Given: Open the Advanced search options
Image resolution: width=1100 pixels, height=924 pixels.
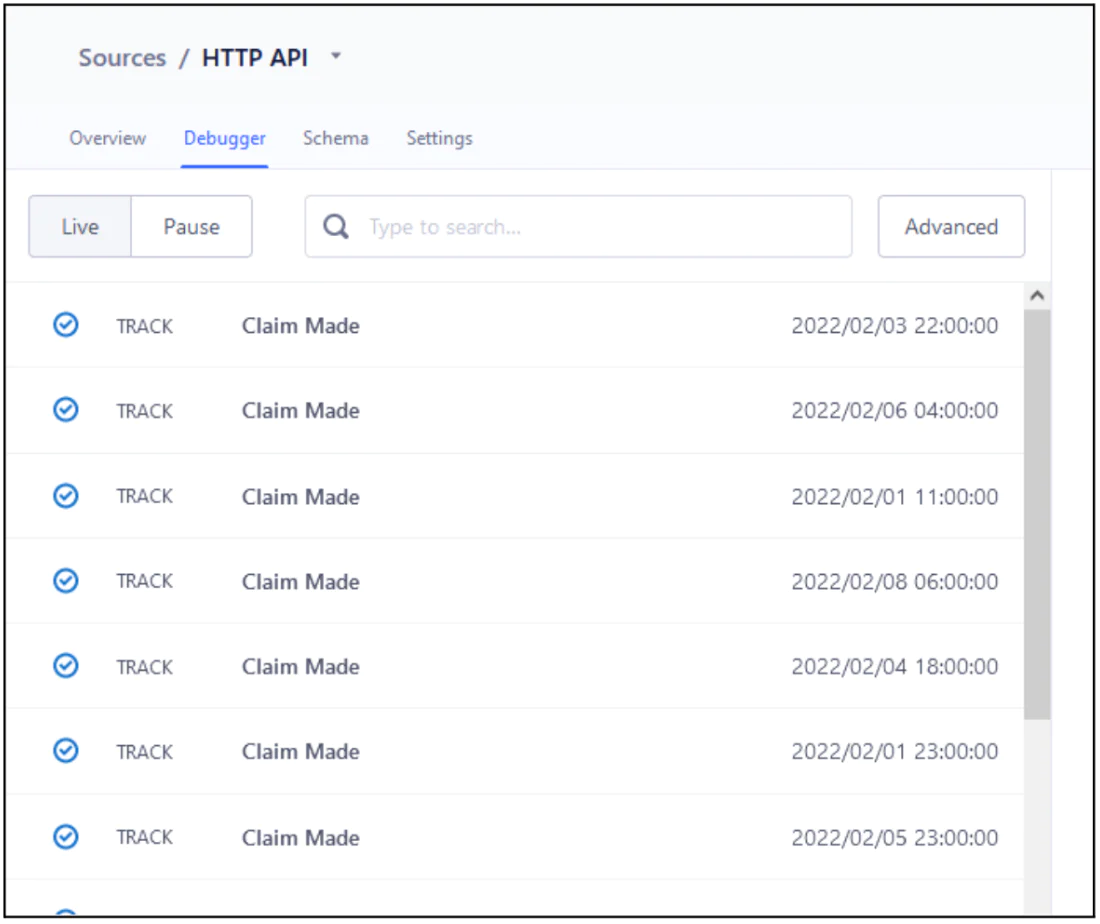Looking at the screenshot, I should [951, 227].
